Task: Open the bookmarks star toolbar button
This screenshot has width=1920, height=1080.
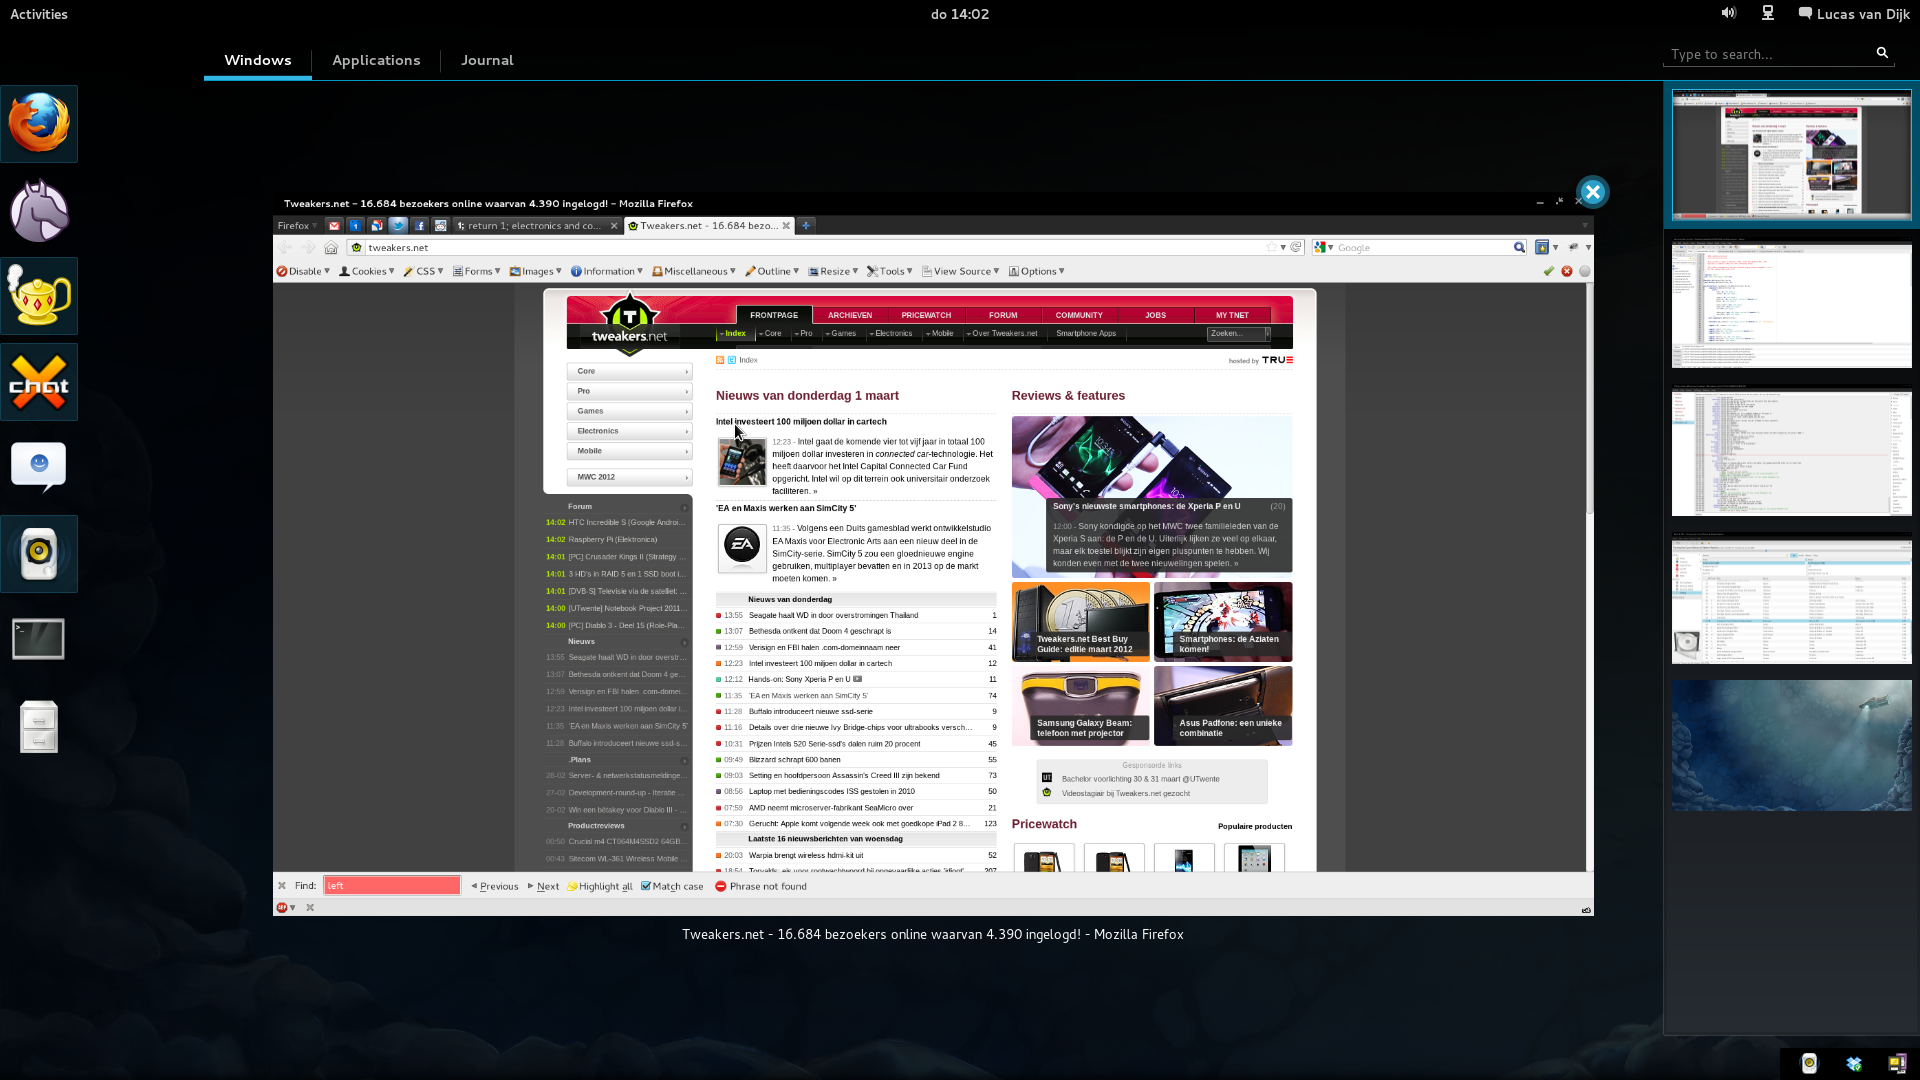Action: pyautogui.click(x=1542, y=247)
